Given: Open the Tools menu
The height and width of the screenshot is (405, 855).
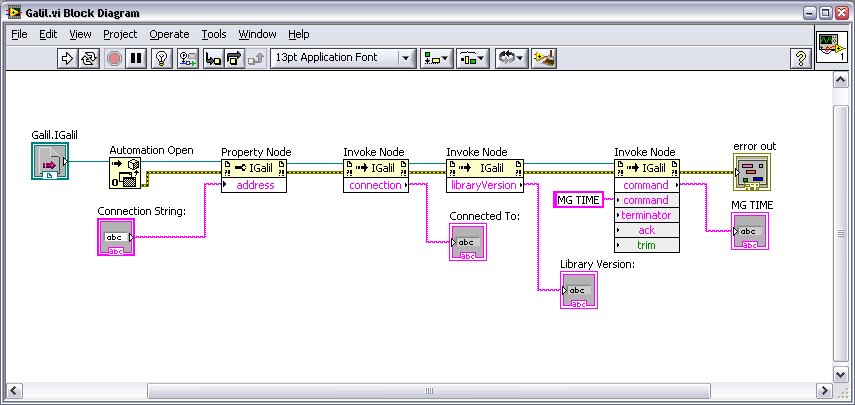Looking at the screenshot, I should (x=214, y=34).
